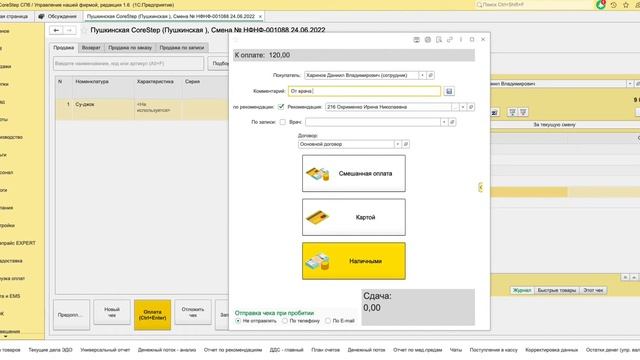Click the first cash register icon in right panel
Viewport: 640px width, 360px height.
(x=512, y=112)
